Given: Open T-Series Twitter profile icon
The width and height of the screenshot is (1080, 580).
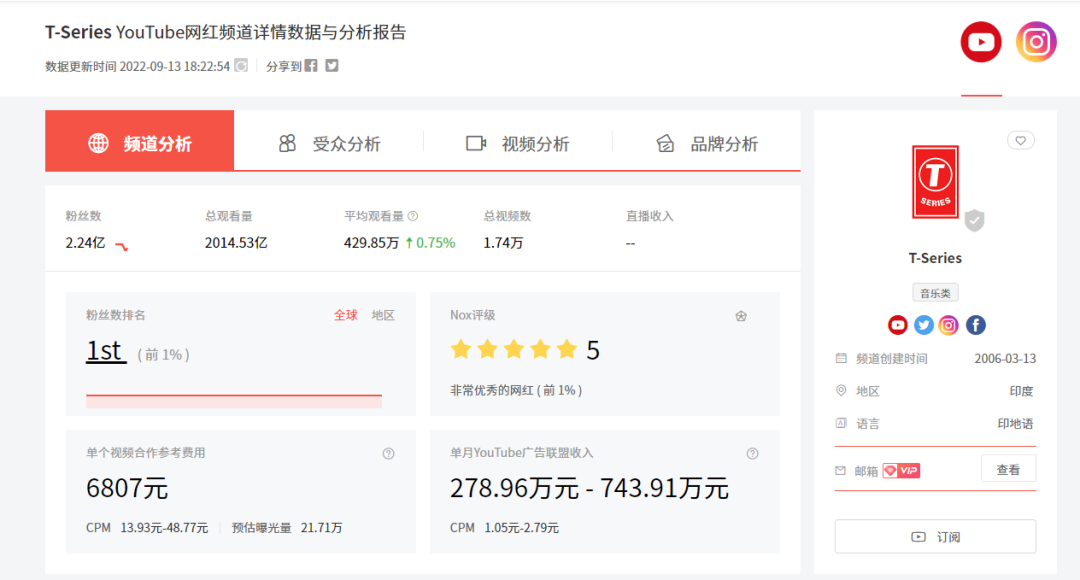Looking at the screenshot, I should tap(923, 325).
